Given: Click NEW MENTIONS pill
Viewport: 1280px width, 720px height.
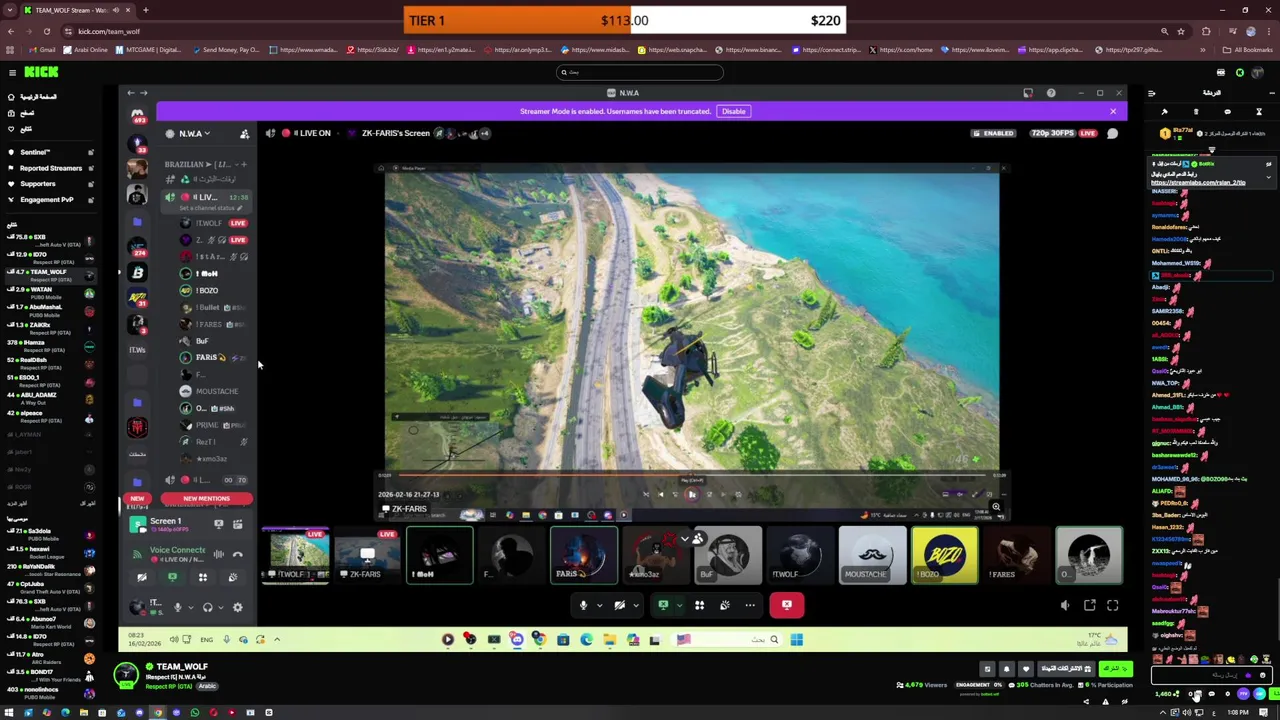Looking at the screenshot, I should coord(206,498).
